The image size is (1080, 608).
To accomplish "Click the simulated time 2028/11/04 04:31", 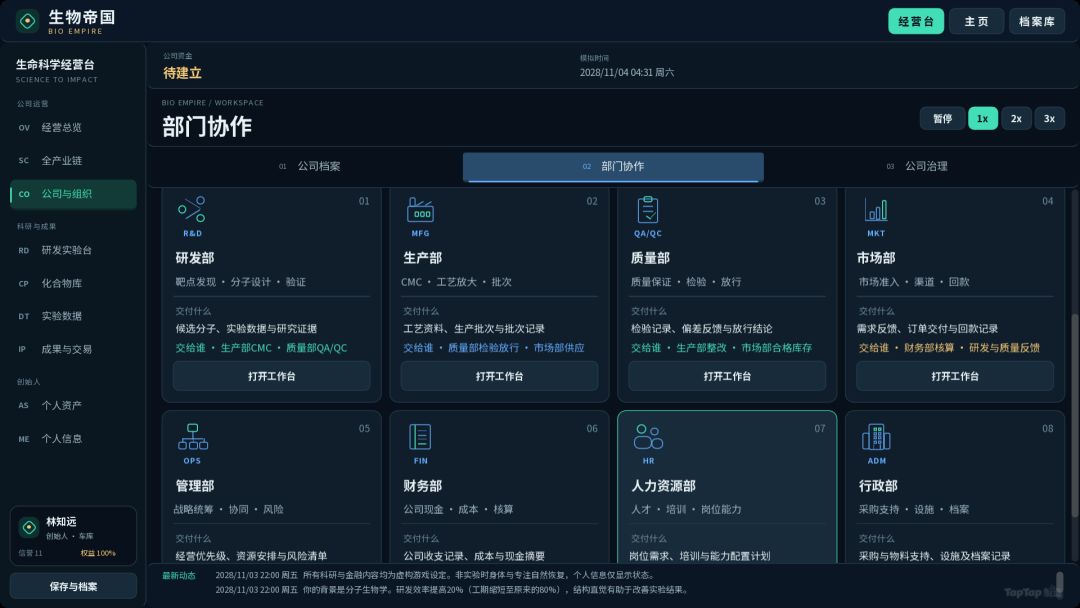I will click(x=627, y=72).
